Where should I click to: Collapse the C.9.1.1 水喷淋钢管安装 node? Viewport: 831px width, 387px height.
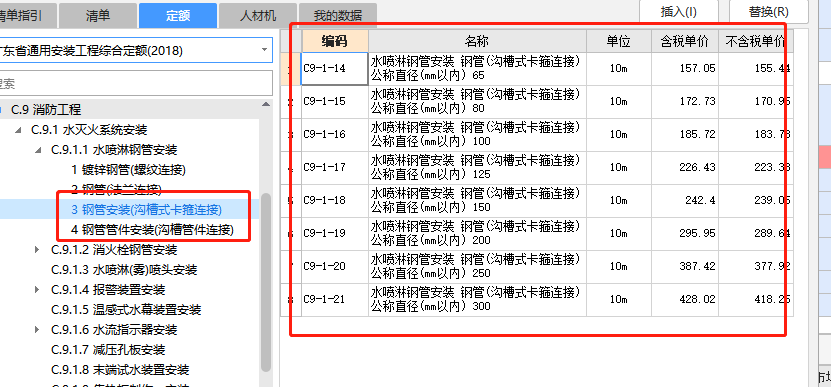(x=38, y=150)
